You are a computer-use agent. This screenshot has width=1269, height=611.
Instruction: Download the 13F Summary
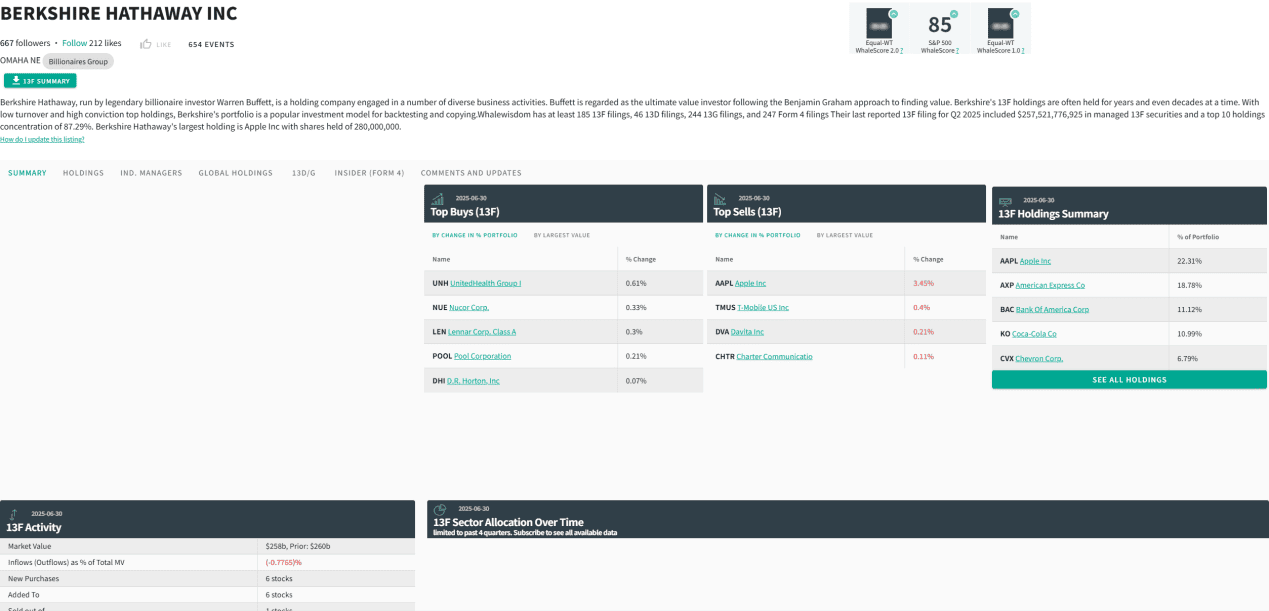coord(40,81)
